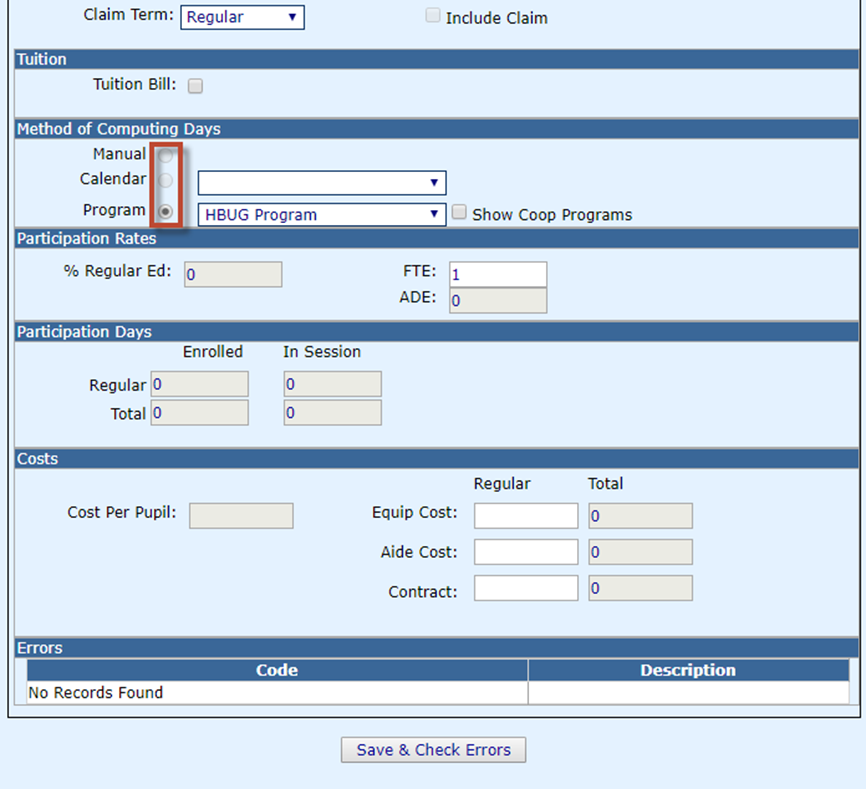This screenshot has height=789, width=866.
Task: Click the Regular Equip Cost field
Action: pyautogui.click(x=526, y=516)
